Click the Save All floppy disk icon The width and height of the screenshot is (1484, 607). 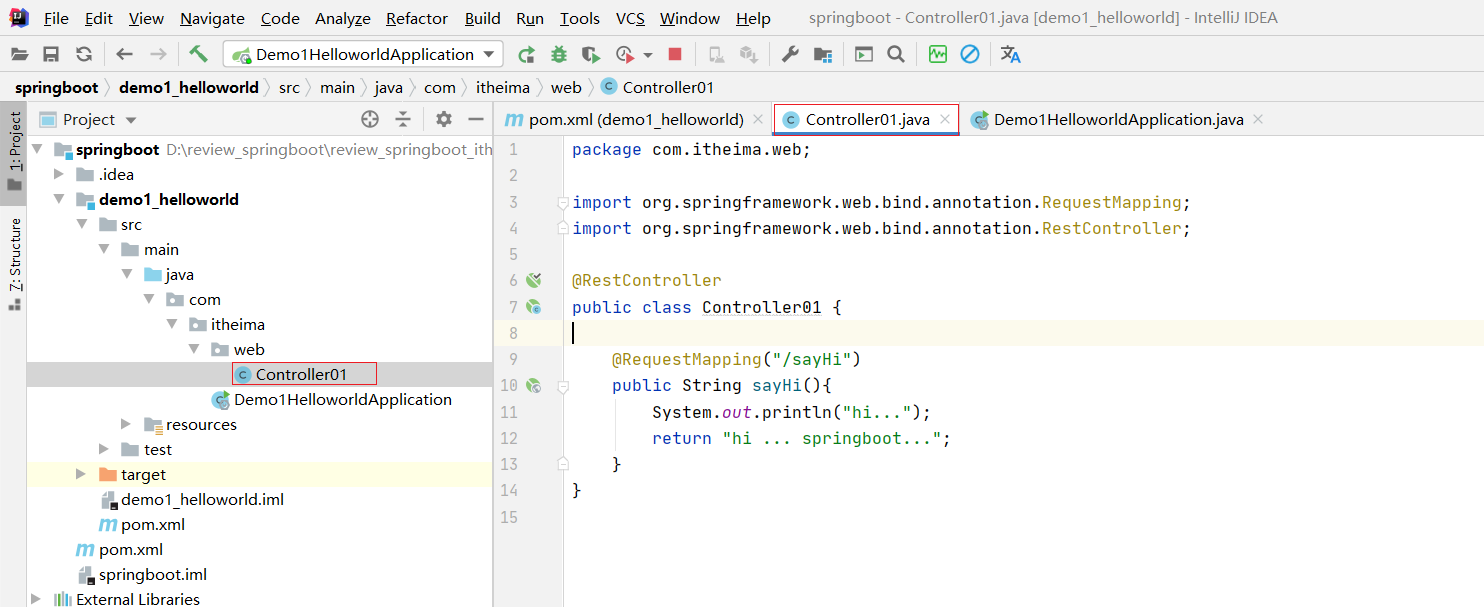coord(51,54)
